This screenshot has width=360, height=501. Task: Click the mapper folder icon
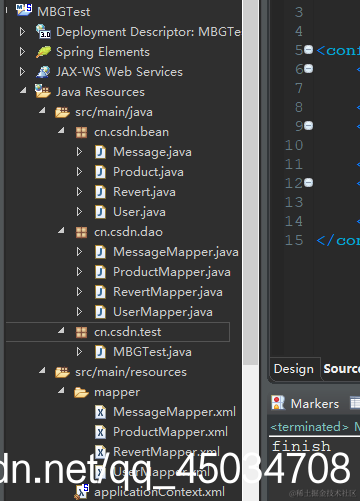click(81, 392)
